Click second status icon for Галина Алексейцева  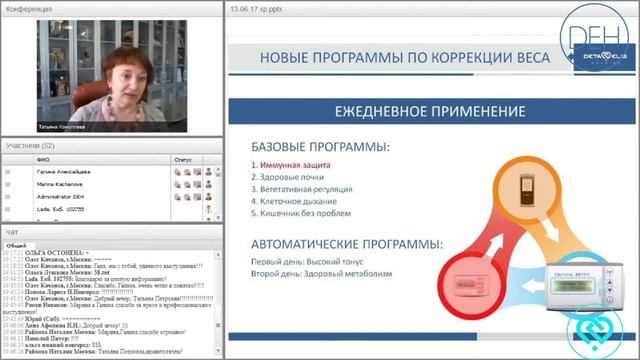[x=187, y=172]
